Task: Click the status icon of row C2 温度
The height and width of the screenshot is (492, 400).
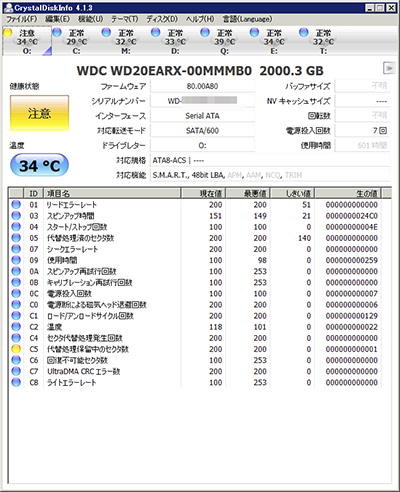Action: [16, 327]
